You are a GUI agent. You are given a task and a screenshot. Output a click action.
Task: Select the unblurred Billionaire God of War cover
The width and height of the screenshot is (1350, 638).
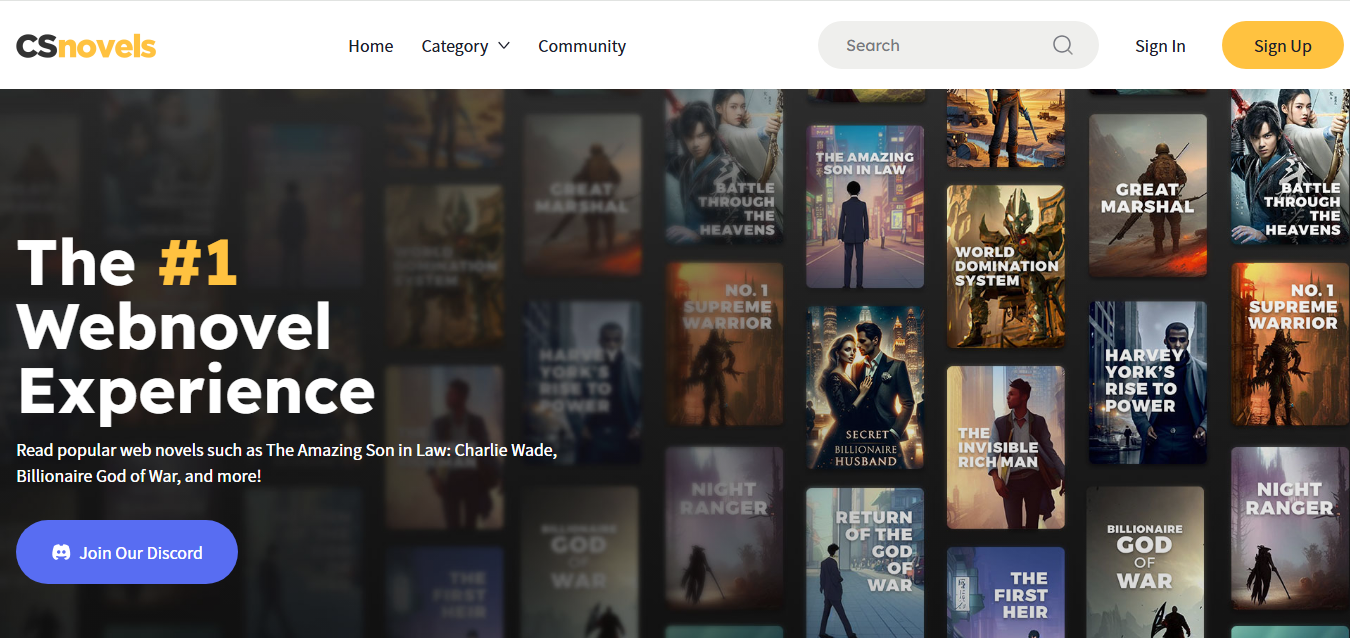pyautogui.click(x=1145, y=562)
